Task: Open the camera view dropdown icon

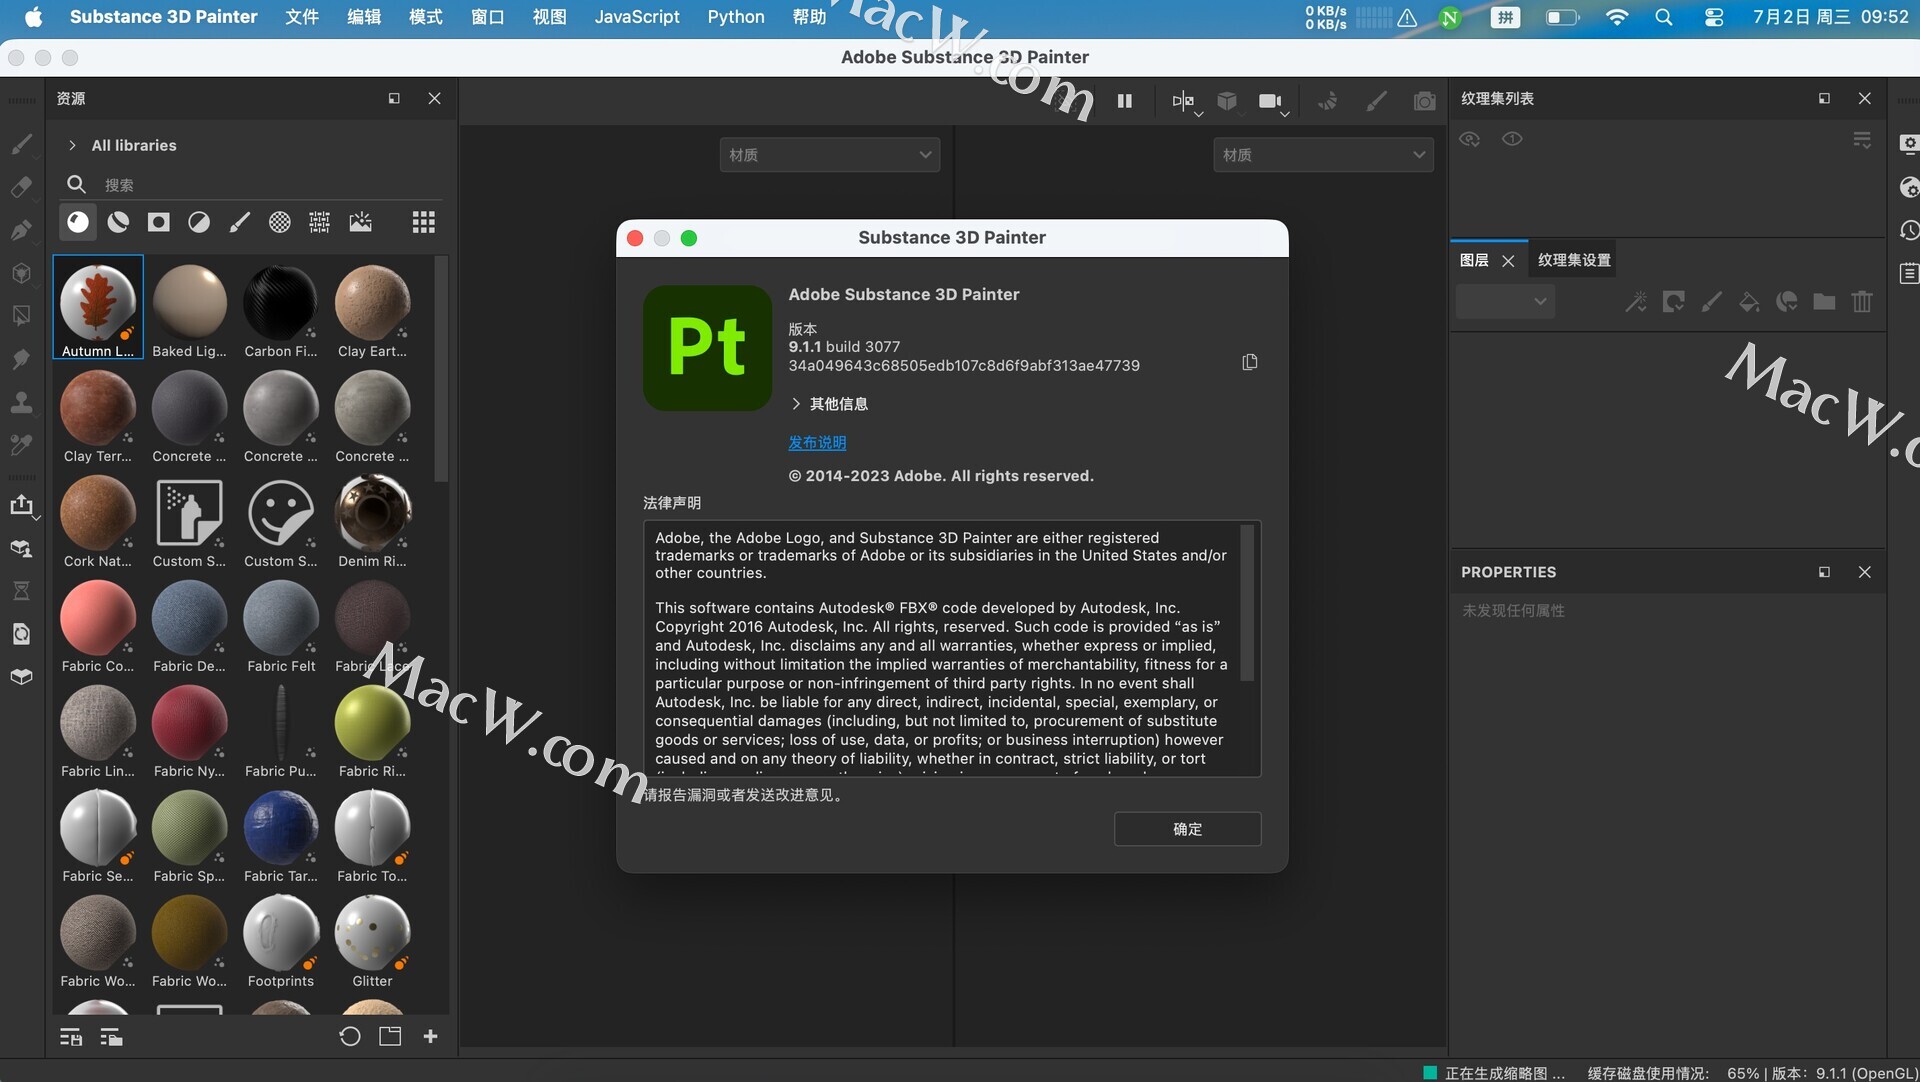Action: click(1273, 101)
